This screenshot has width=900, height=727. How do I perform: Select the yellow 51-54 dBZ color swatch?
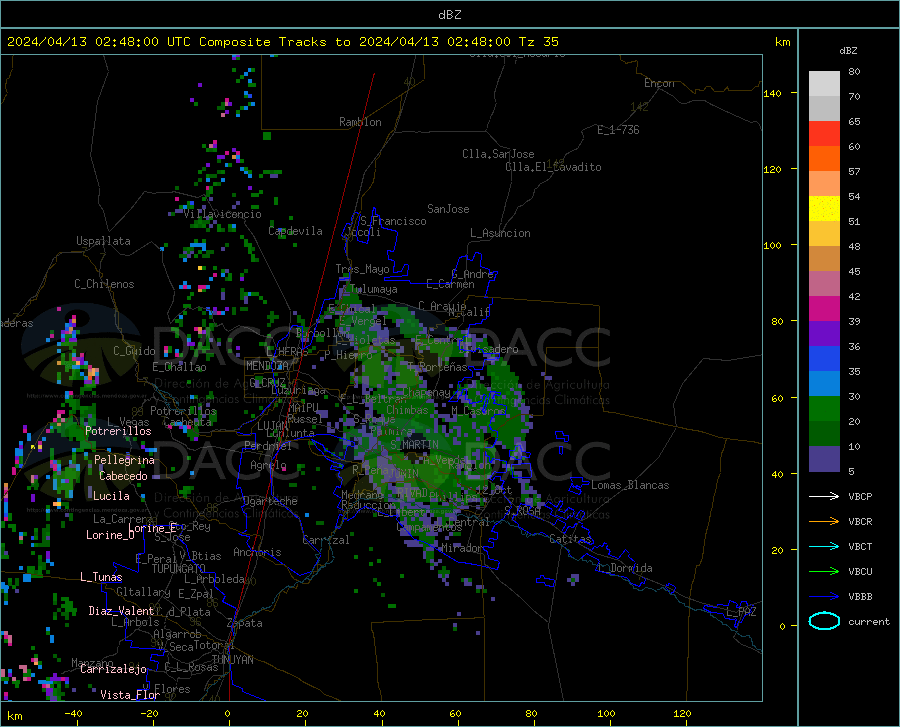(x=824, y=209)
